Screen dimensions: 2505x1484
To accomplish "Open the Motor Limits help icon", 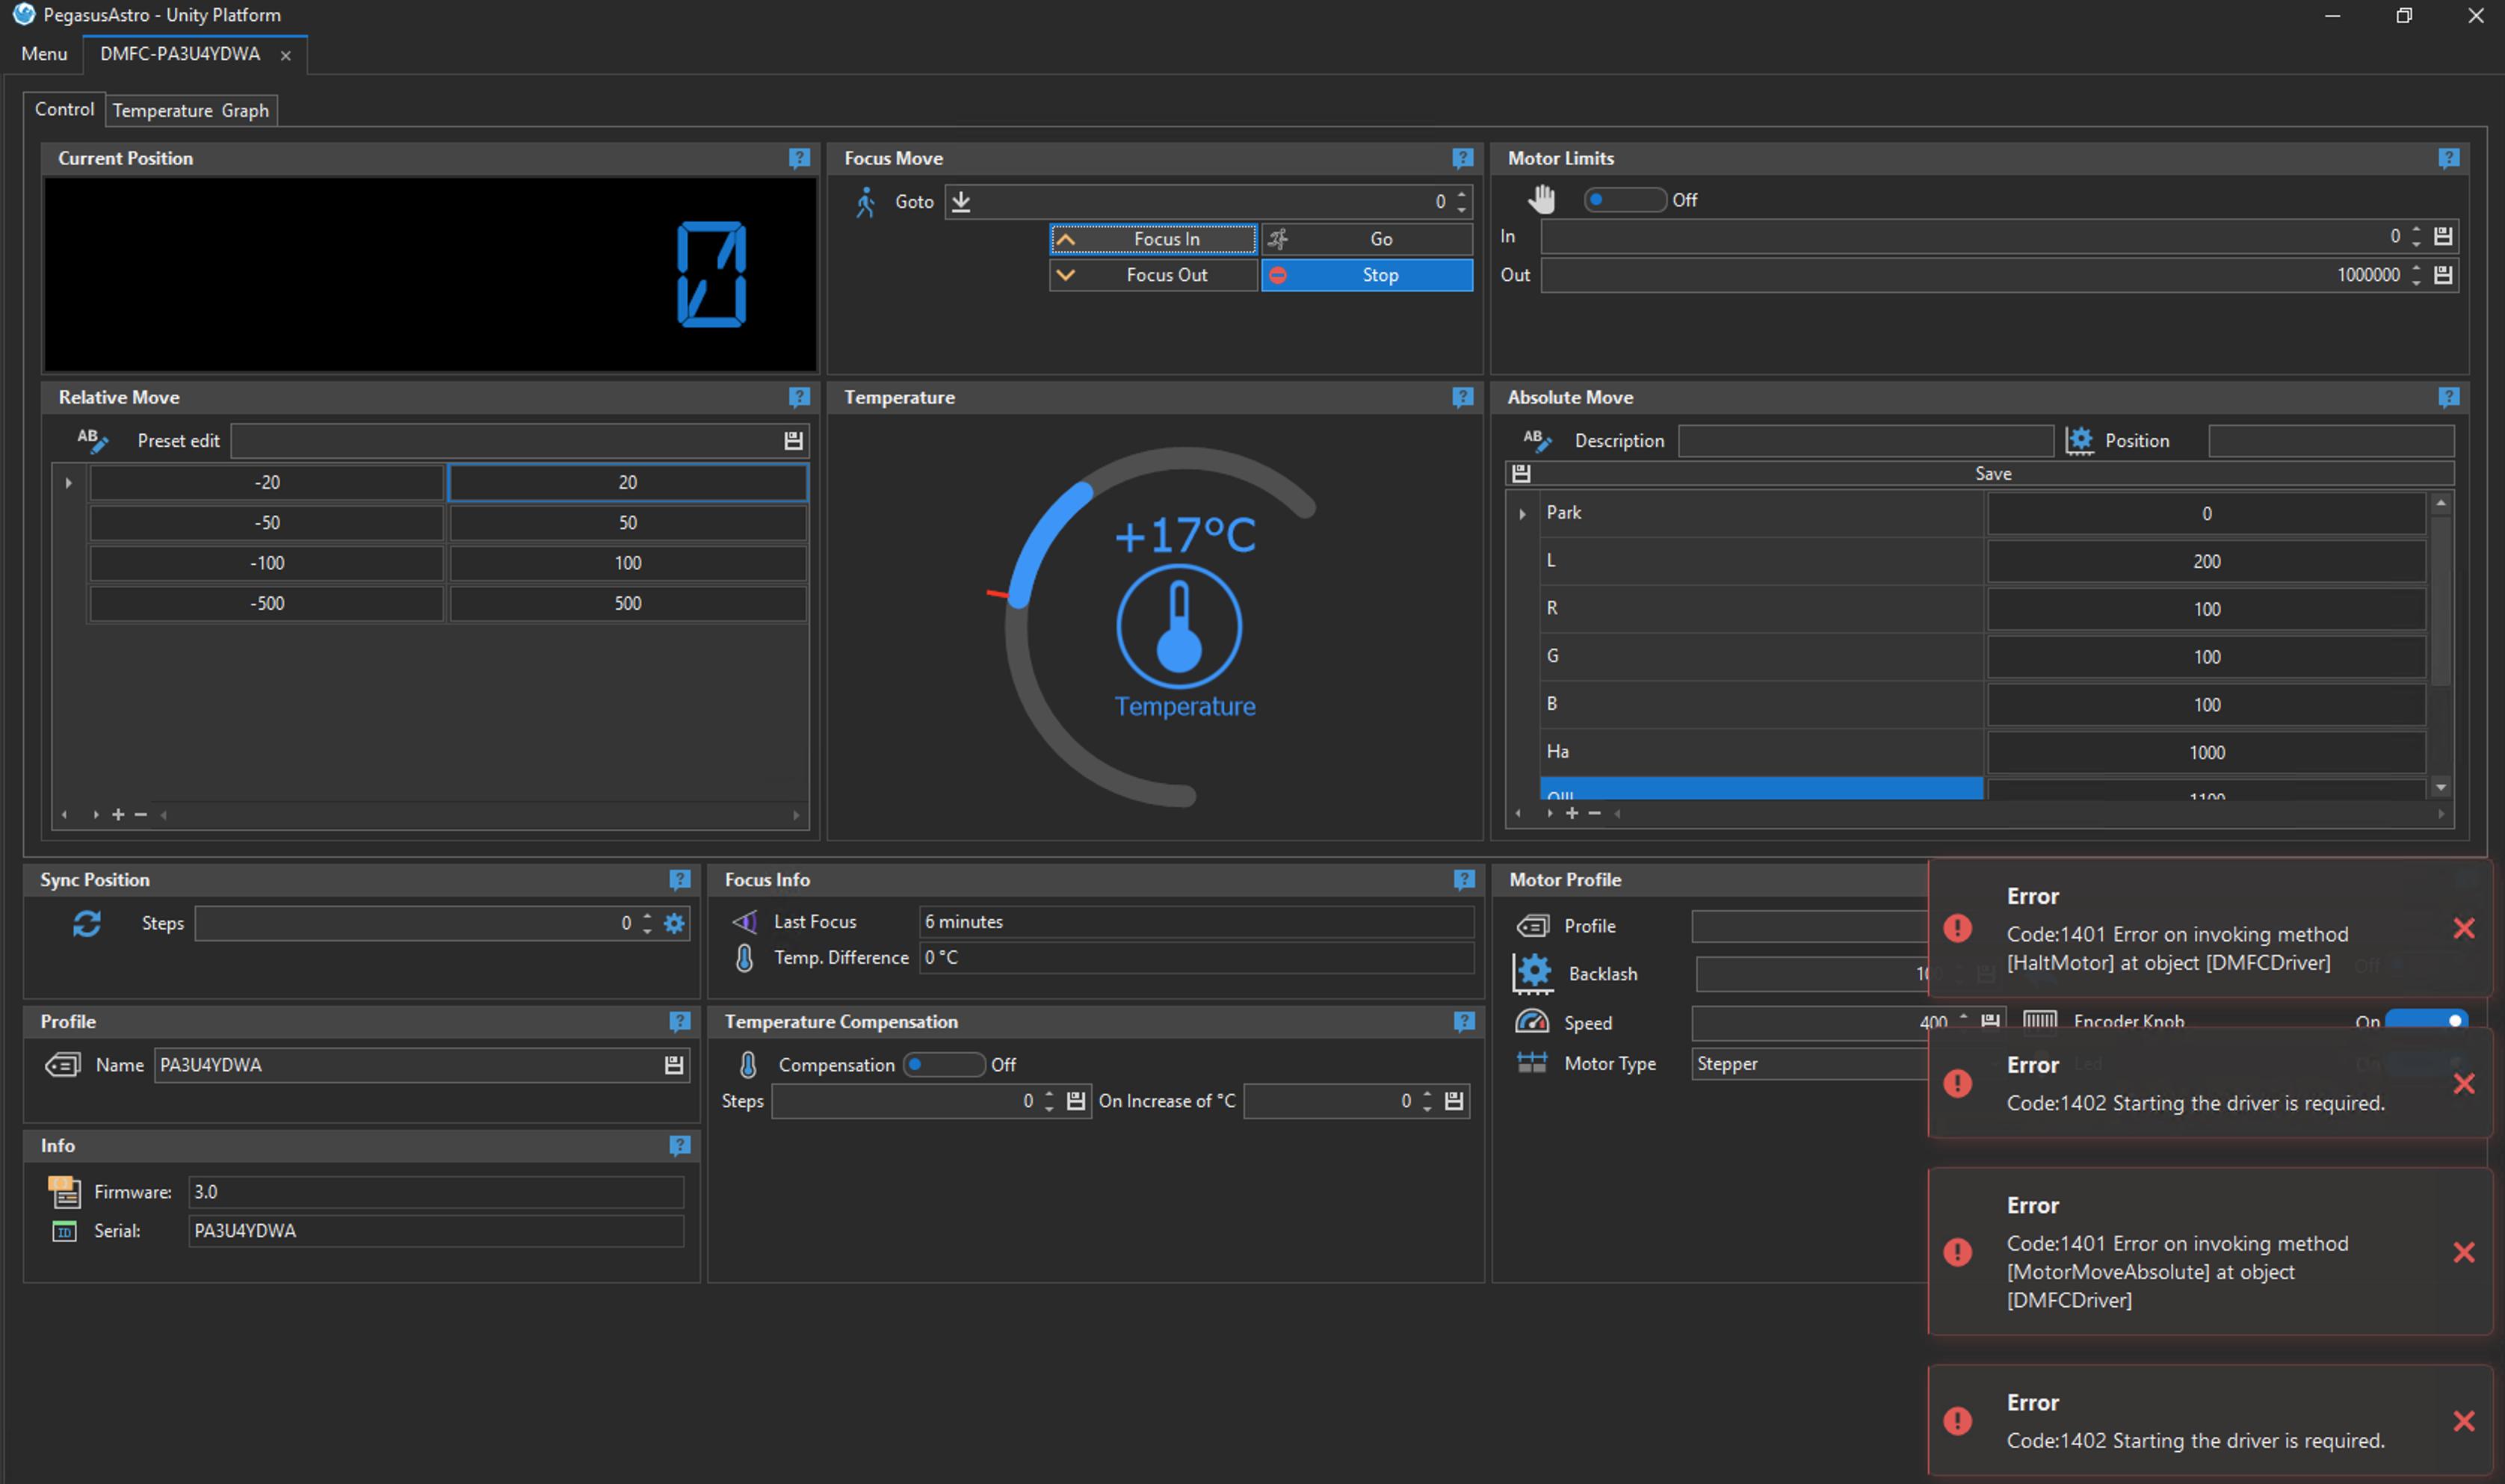I will point(2448,158).
